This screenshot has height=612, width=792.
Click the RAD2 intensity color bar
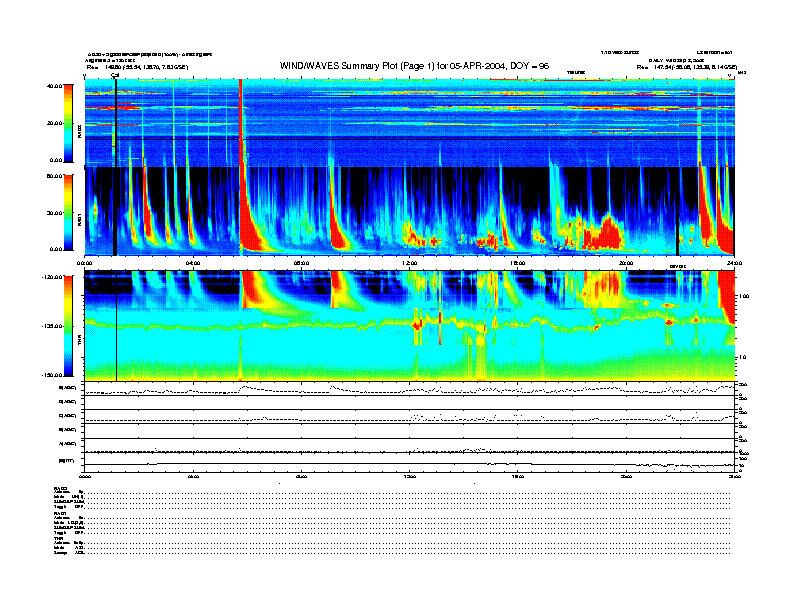point(66,122)
